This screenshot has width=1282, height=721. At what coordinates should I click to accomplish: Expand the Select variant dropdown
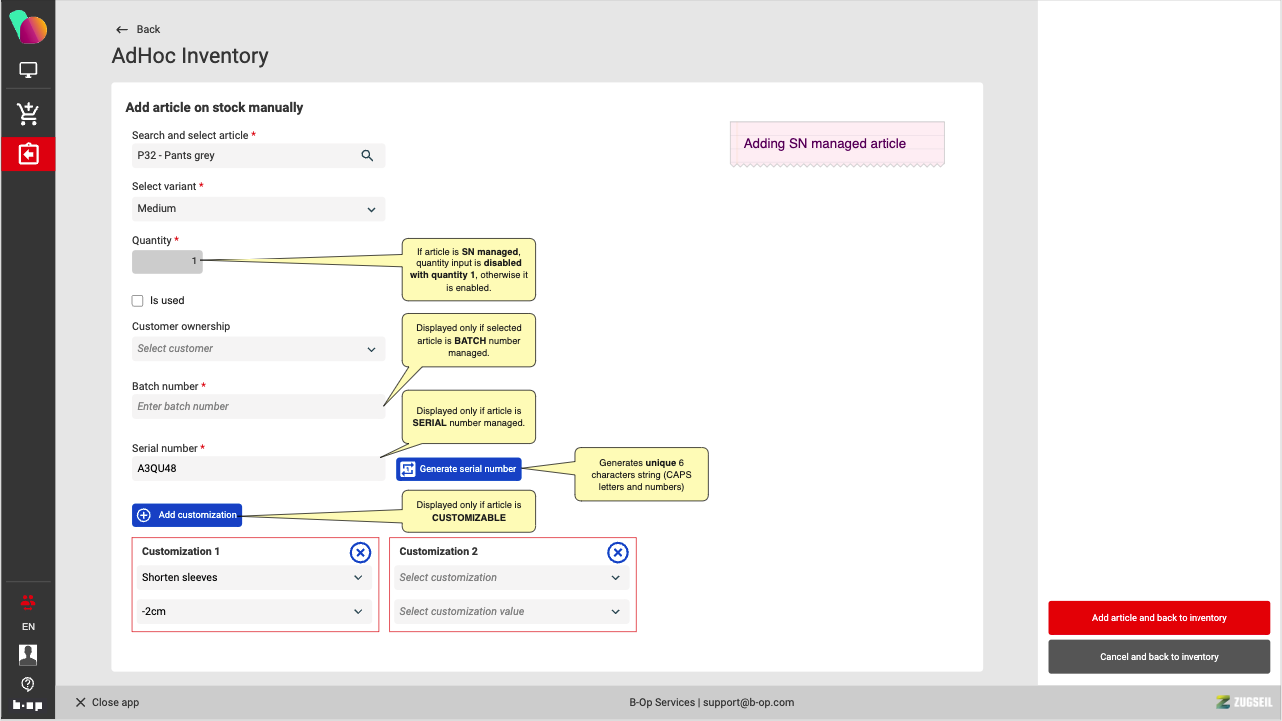258,209
